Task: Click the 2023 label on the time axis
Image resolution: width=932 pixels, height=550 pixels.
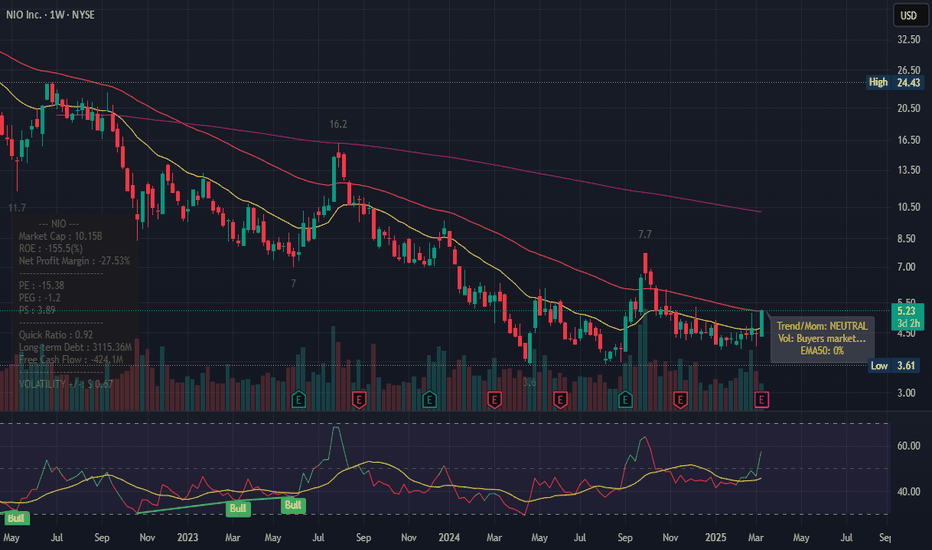Action: click(187, 538)
